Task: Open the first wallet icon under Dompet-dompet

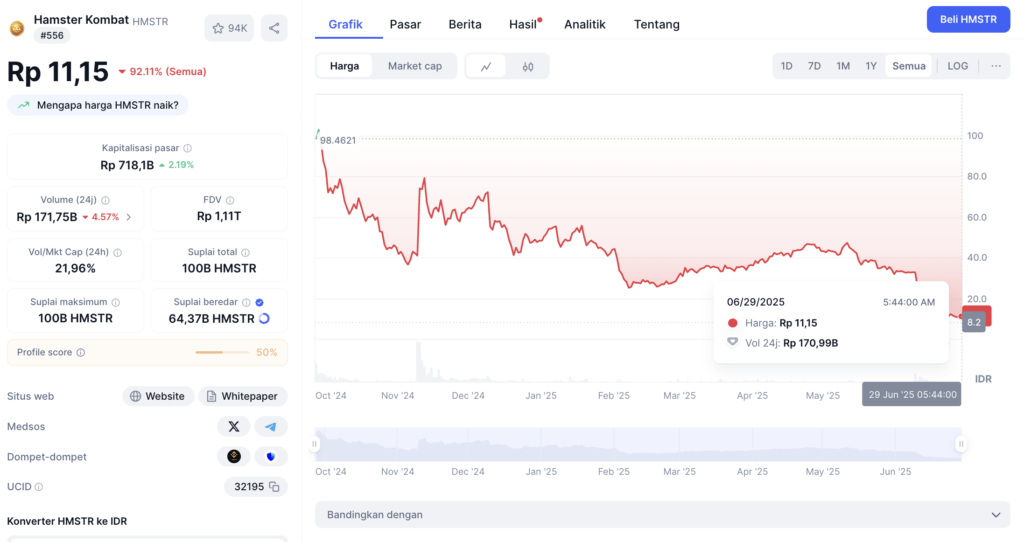Action: tap(234, 456)
